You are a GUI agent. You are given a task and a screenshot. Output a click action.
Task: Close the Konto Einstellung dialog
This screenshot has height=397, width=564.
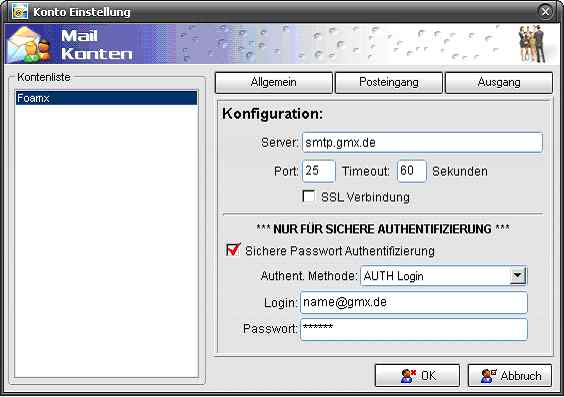point(546,12)
